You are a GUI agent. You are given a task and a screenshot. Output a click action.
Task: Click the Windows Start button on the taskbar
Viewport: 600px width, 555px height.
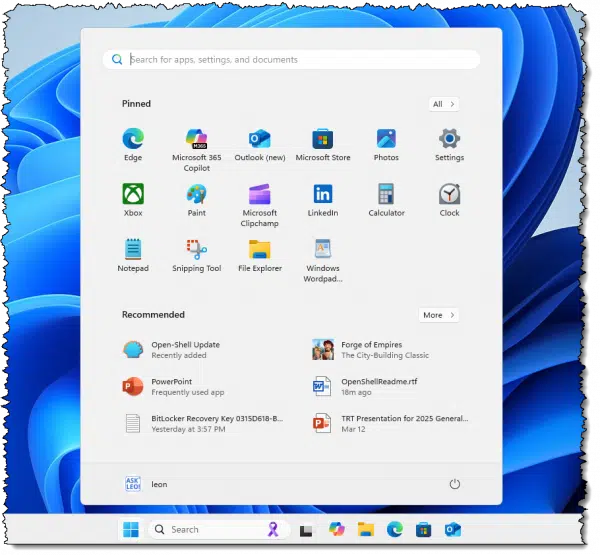point(131,530)
